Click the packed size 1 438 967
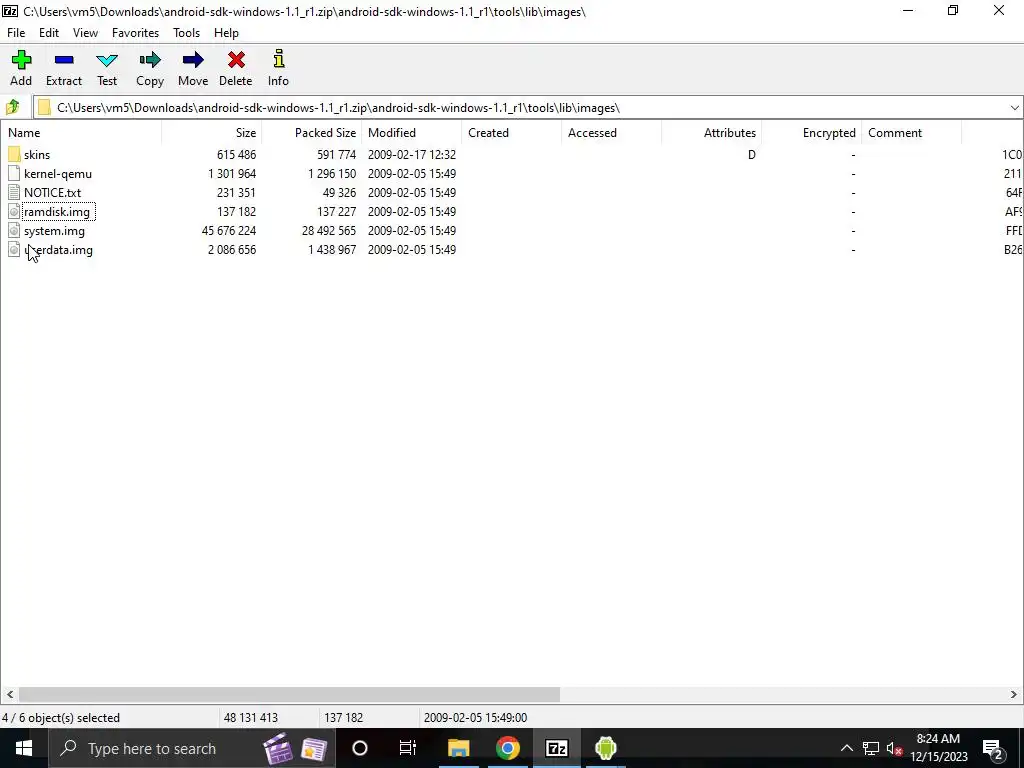Viewport: 1024px width, 768px height. tap(332, 249)
